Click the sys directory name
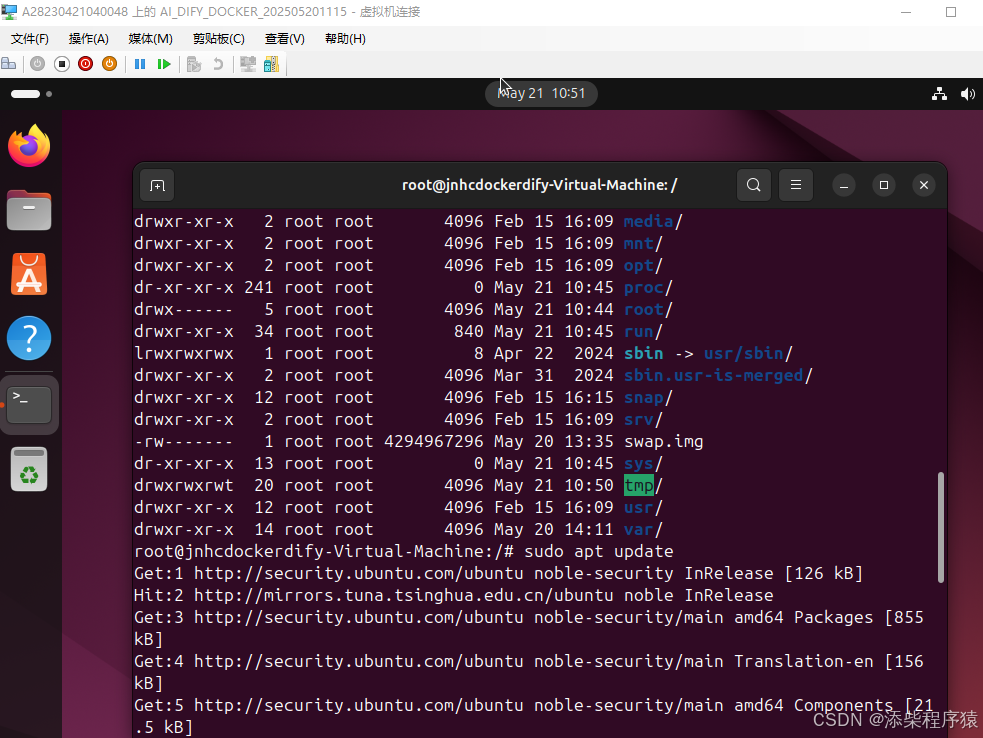Screen dimensions: 983x738 [638, 463]
